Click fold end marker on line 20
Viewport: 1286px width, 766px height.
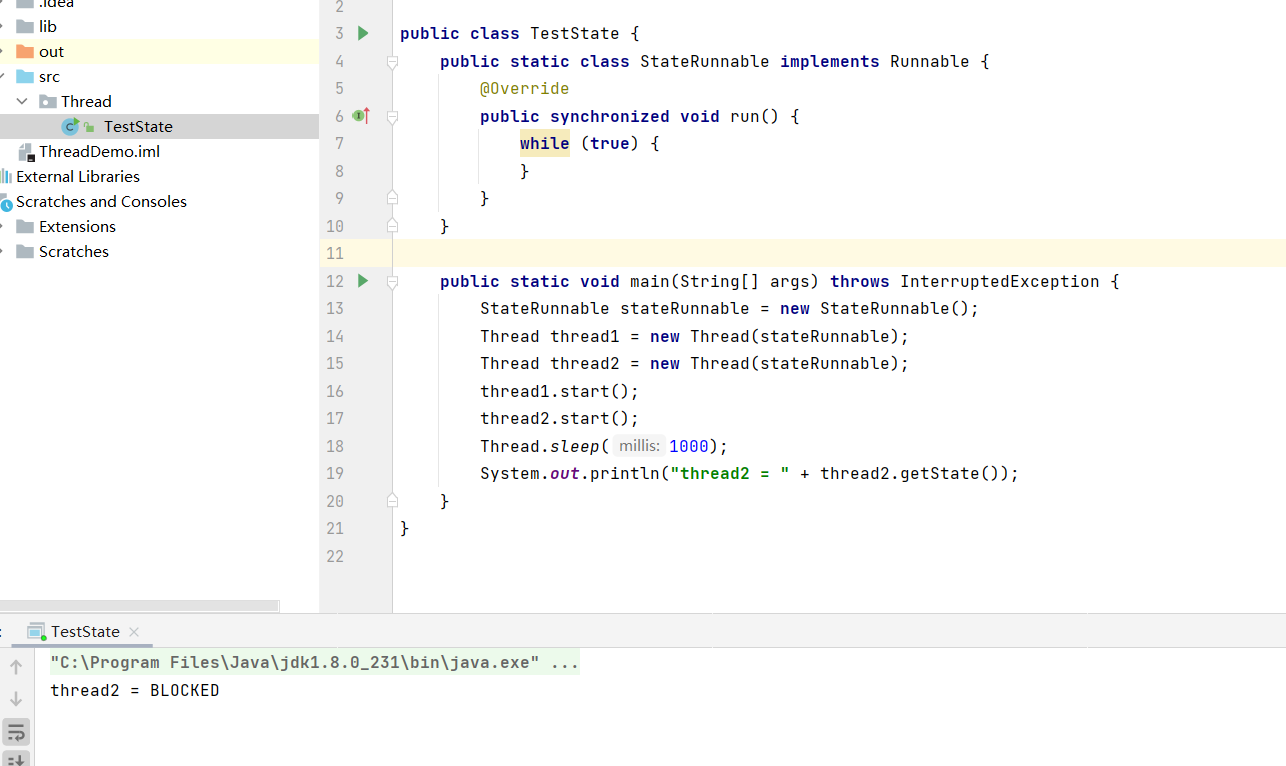pos(392,500)
